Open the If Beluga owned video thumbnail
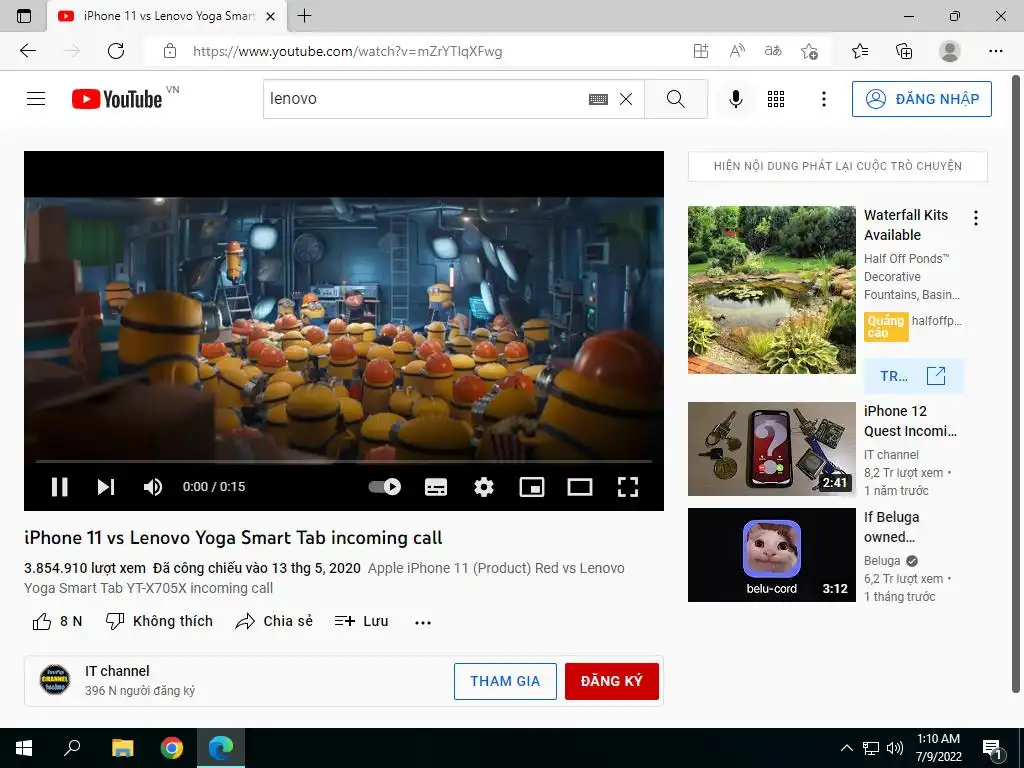 click(x=771, y=554)
